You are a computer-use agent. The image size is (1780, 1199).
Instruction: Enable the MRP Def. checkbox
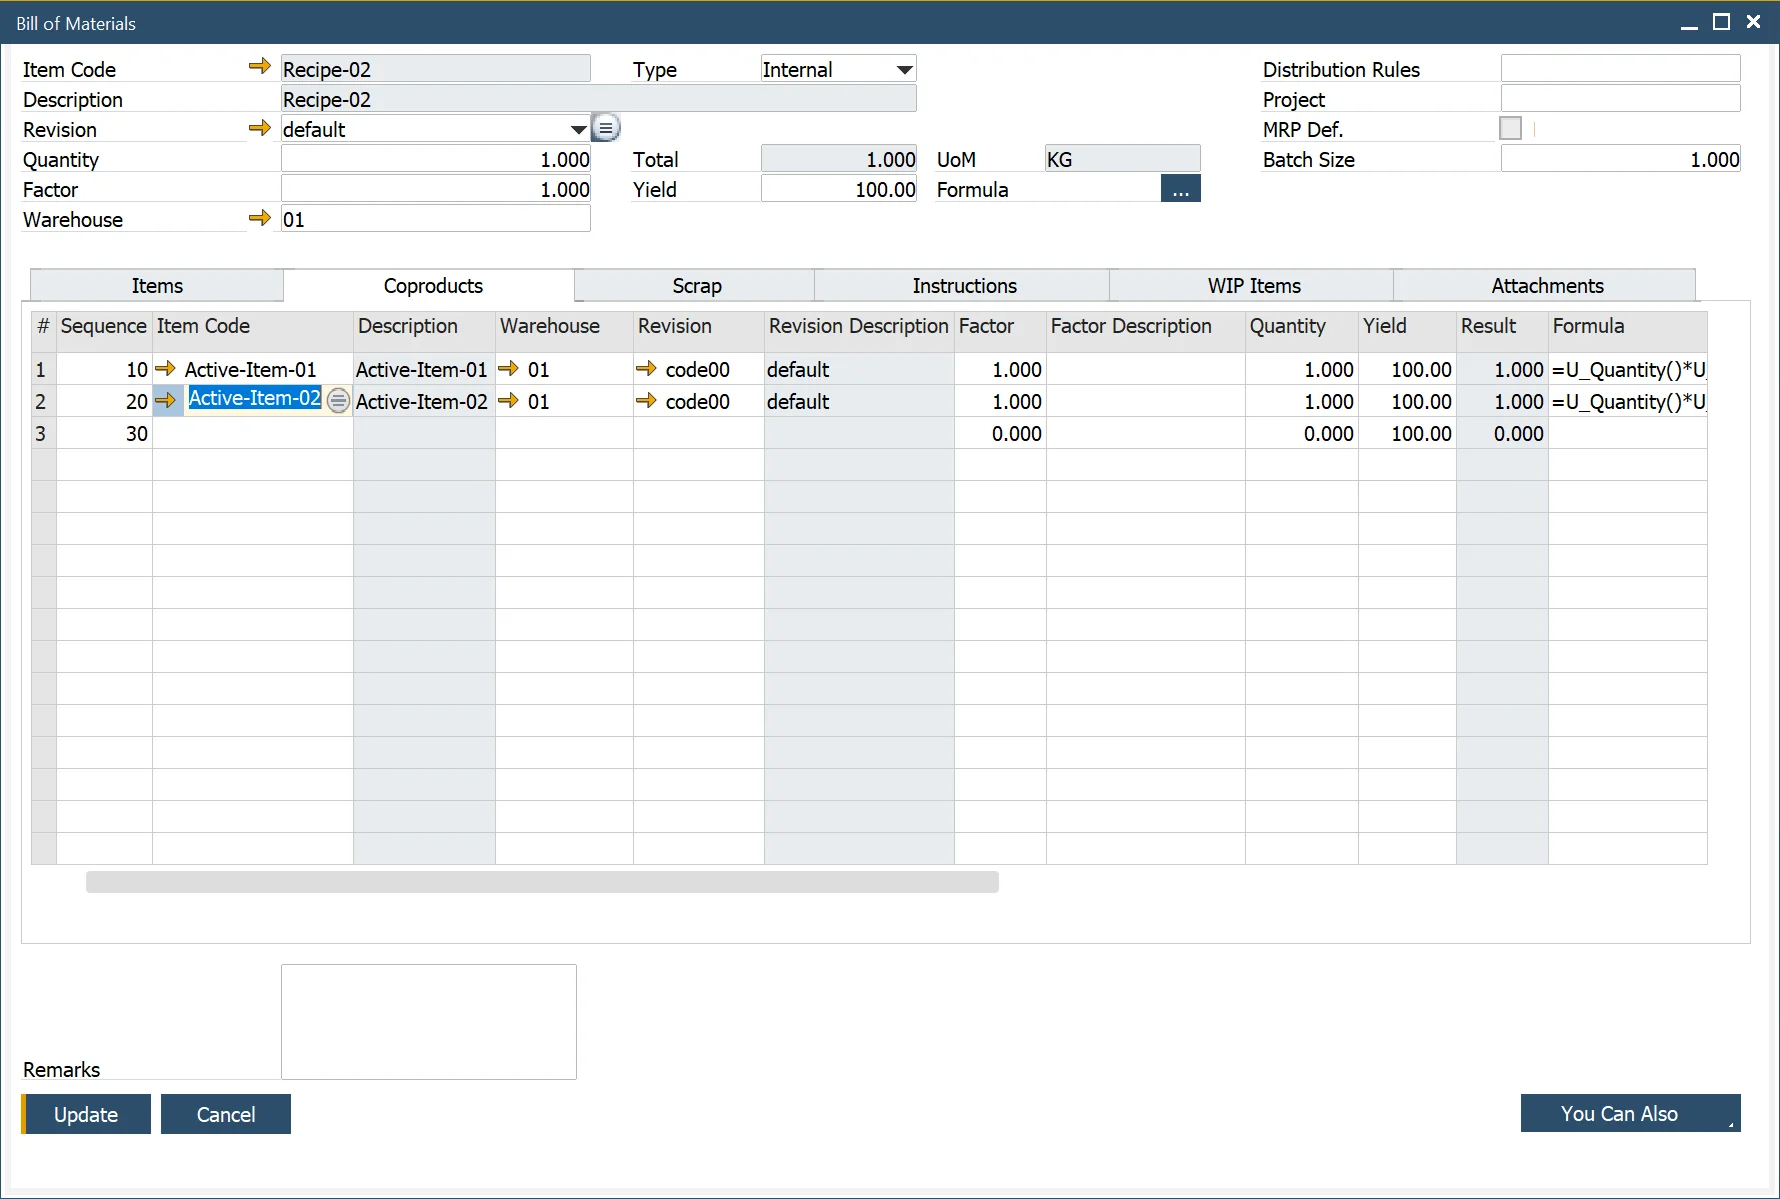(x=1512, y=128)
